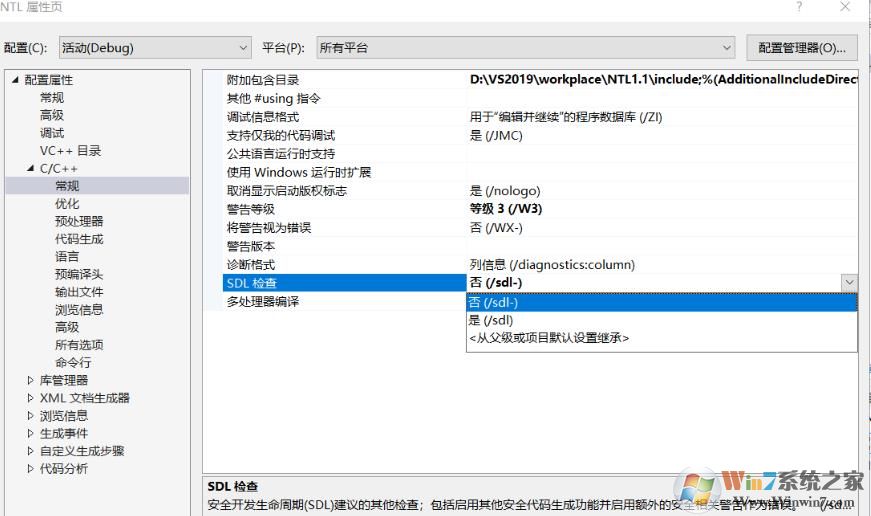The height and width of the screenshot is (516, 871).
Task: Click the 警告等级 property
Action: (x=251, y=209)
